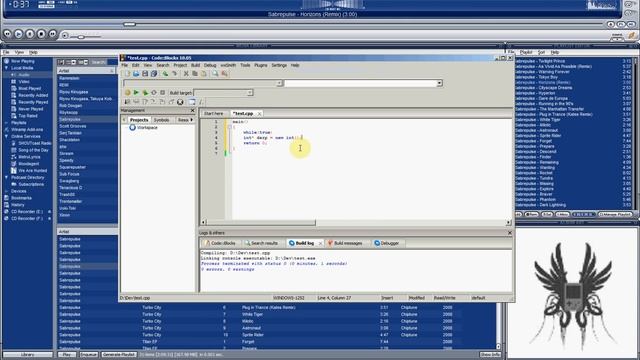Switch to the Start here editor tab
The image size is (640, 360).
[213, 113]
